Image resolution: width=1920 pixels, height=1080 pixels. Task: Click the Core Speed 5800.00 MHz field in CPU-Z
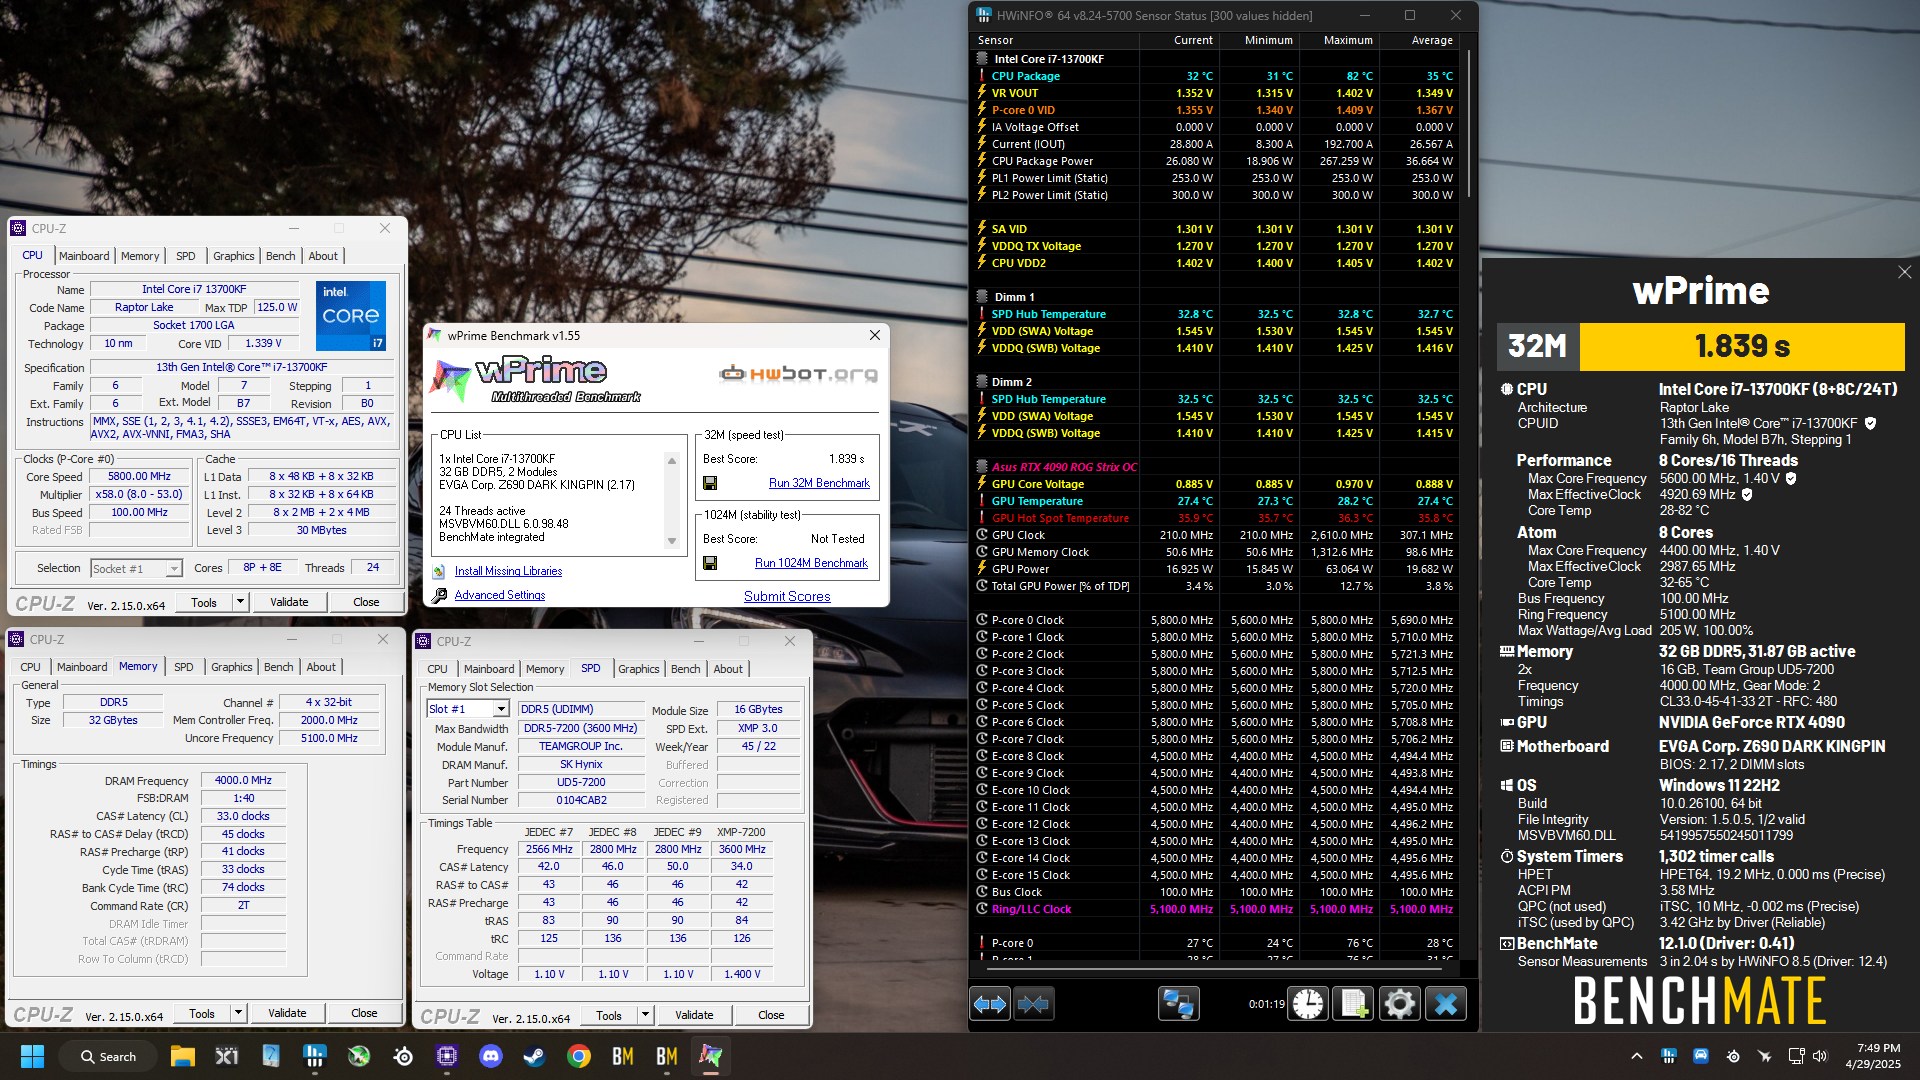(x=140, y=477)
